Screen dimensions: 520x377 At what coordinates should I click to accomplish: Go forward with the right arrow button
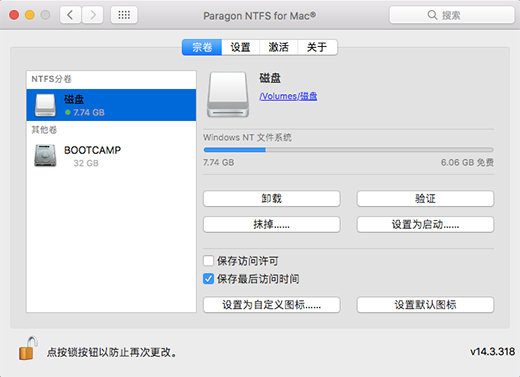click(x=93, y=15)
